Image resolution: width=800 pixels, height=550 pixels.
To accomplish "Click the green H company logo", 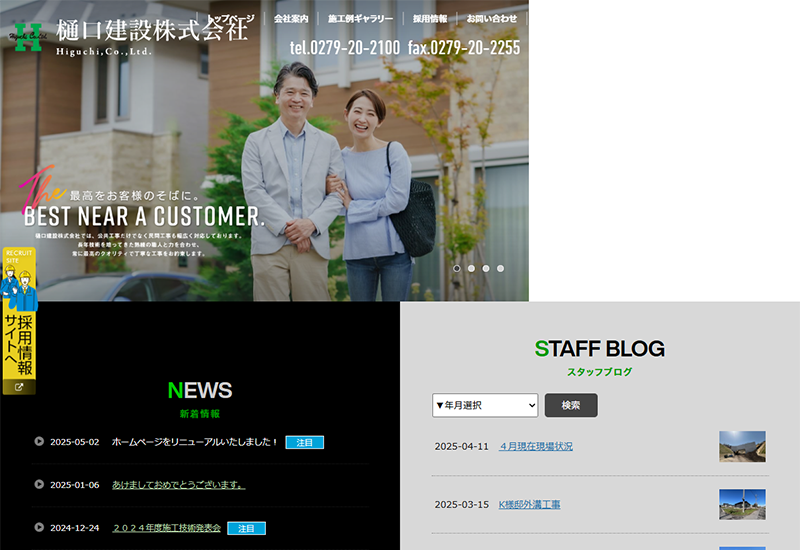I will coord(28,37).
